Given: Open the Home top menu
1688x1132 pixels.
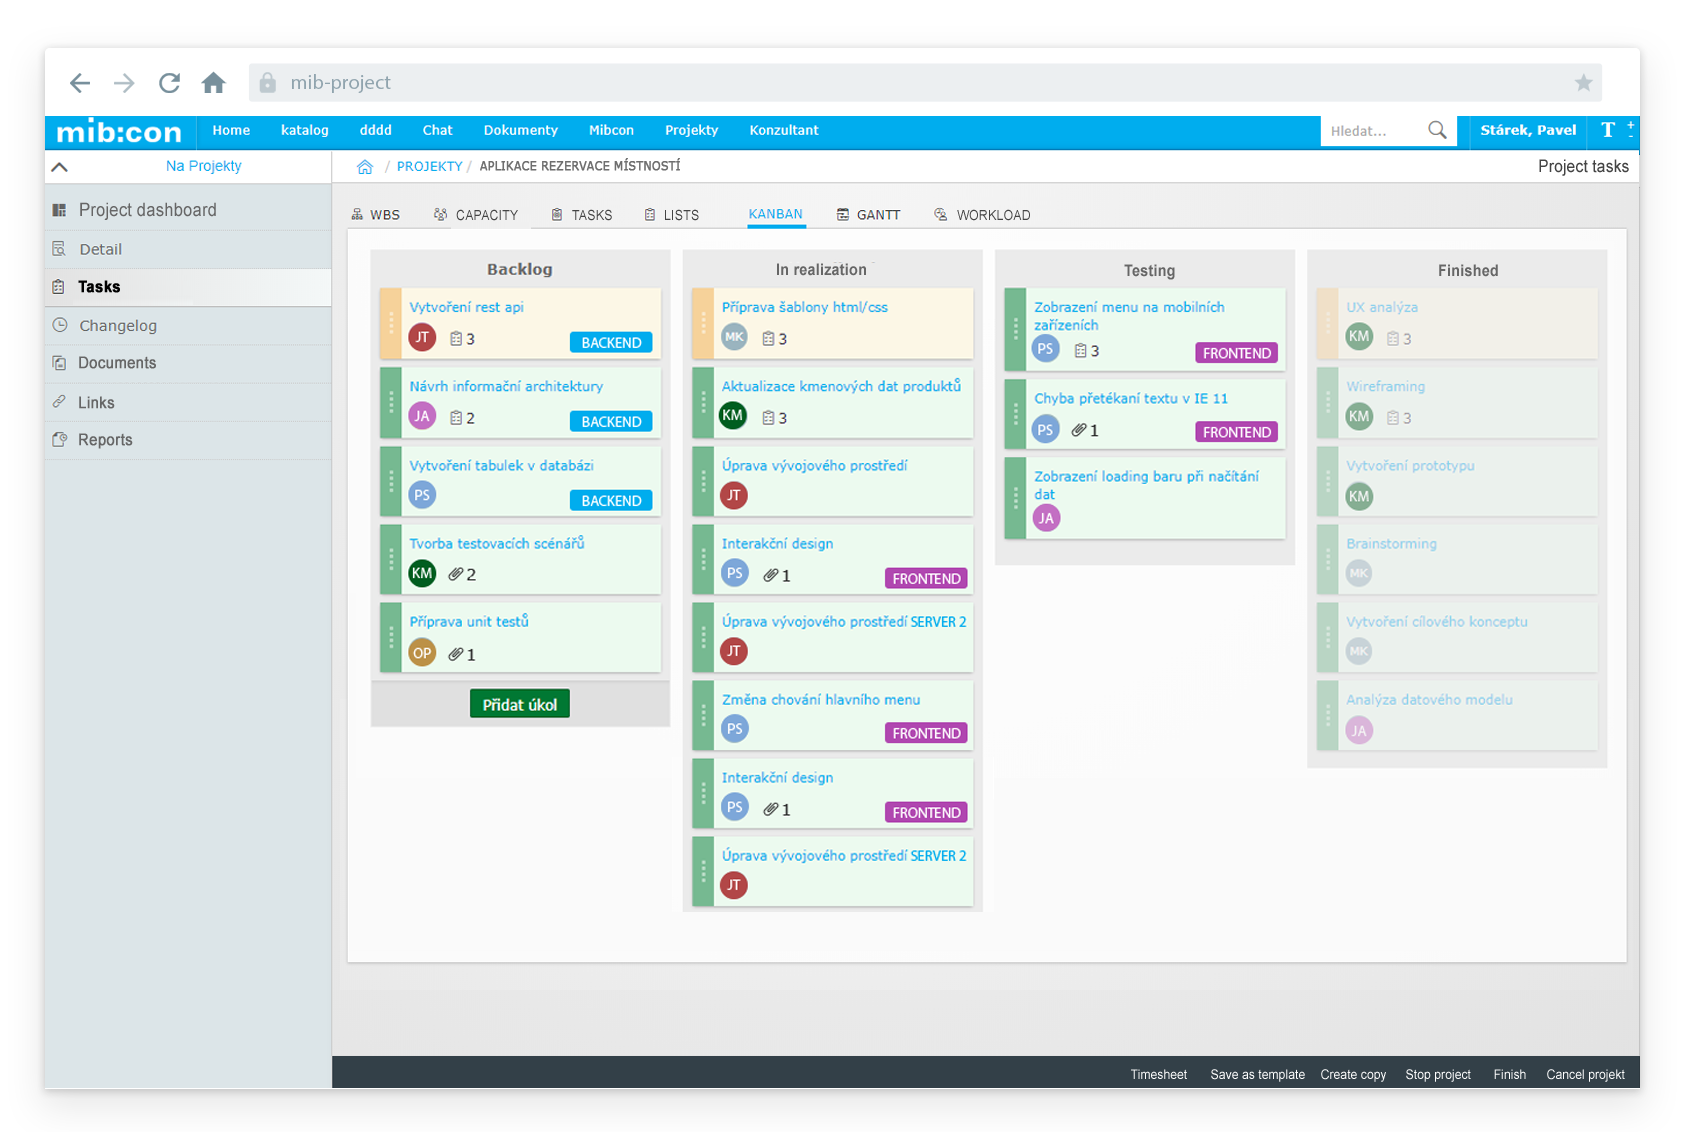Looking at the screenshot, I should [x=231, y=131].
